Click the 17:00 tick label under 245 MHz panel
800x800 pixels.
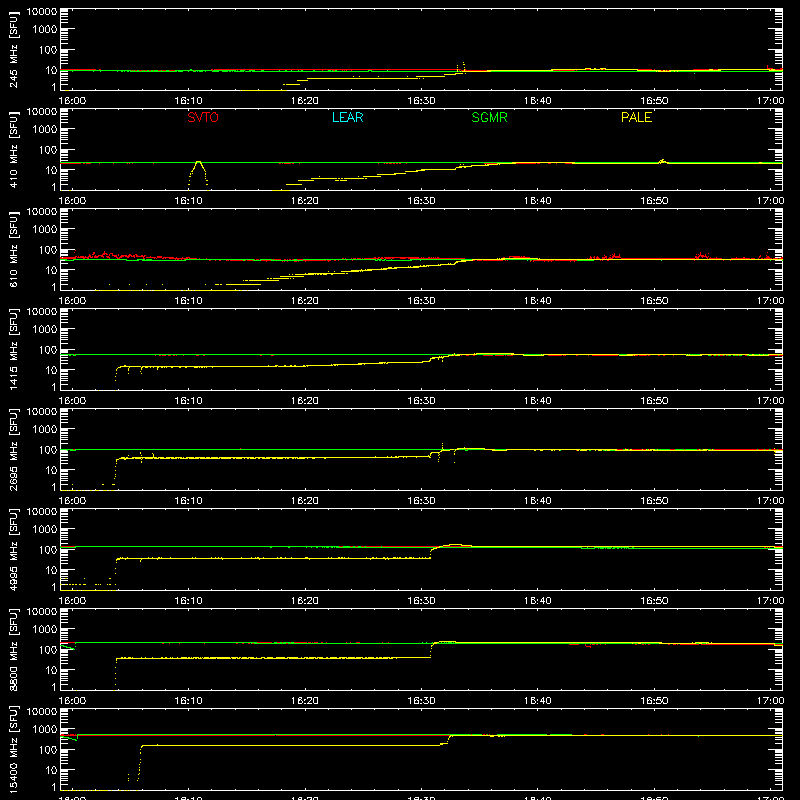click(x=770, y=101)
